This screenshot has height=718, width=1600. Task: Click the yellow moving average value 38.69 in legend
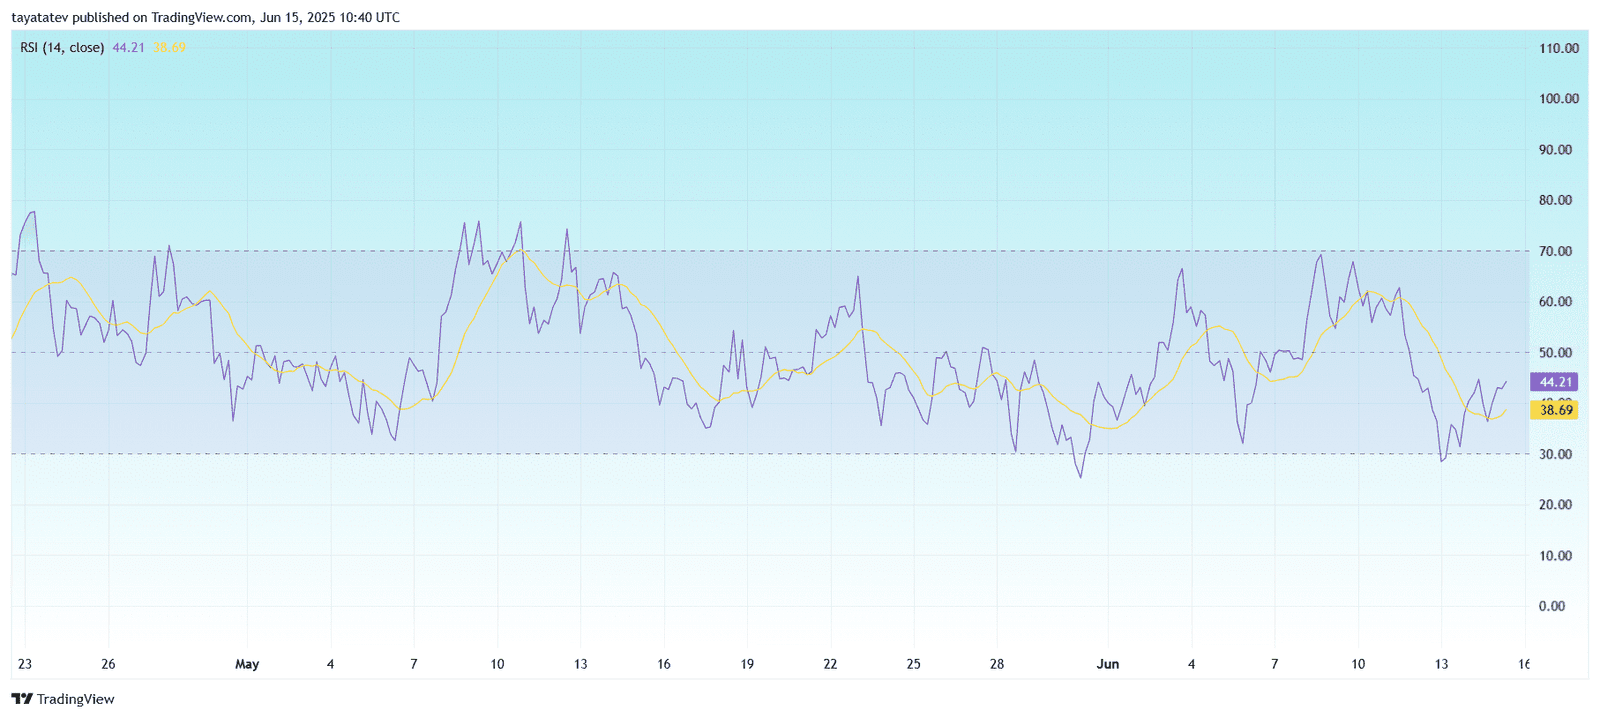(169, 47)
